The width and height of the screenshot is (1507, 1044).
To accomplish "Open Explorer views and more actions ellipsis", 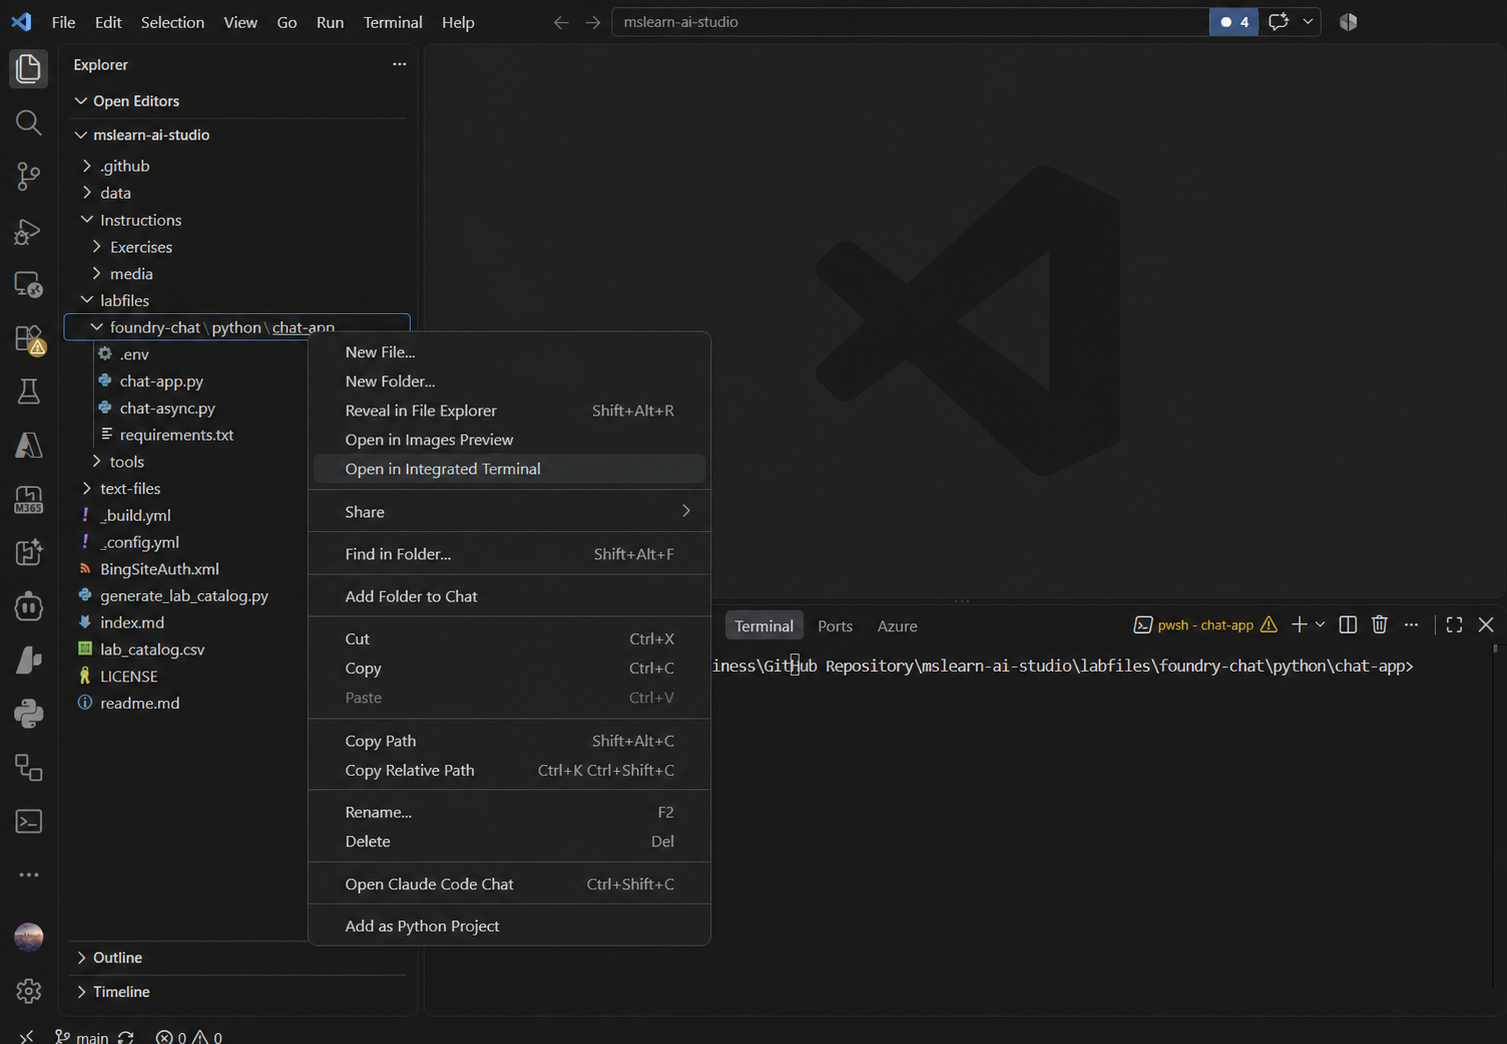I will pos(399,64).
